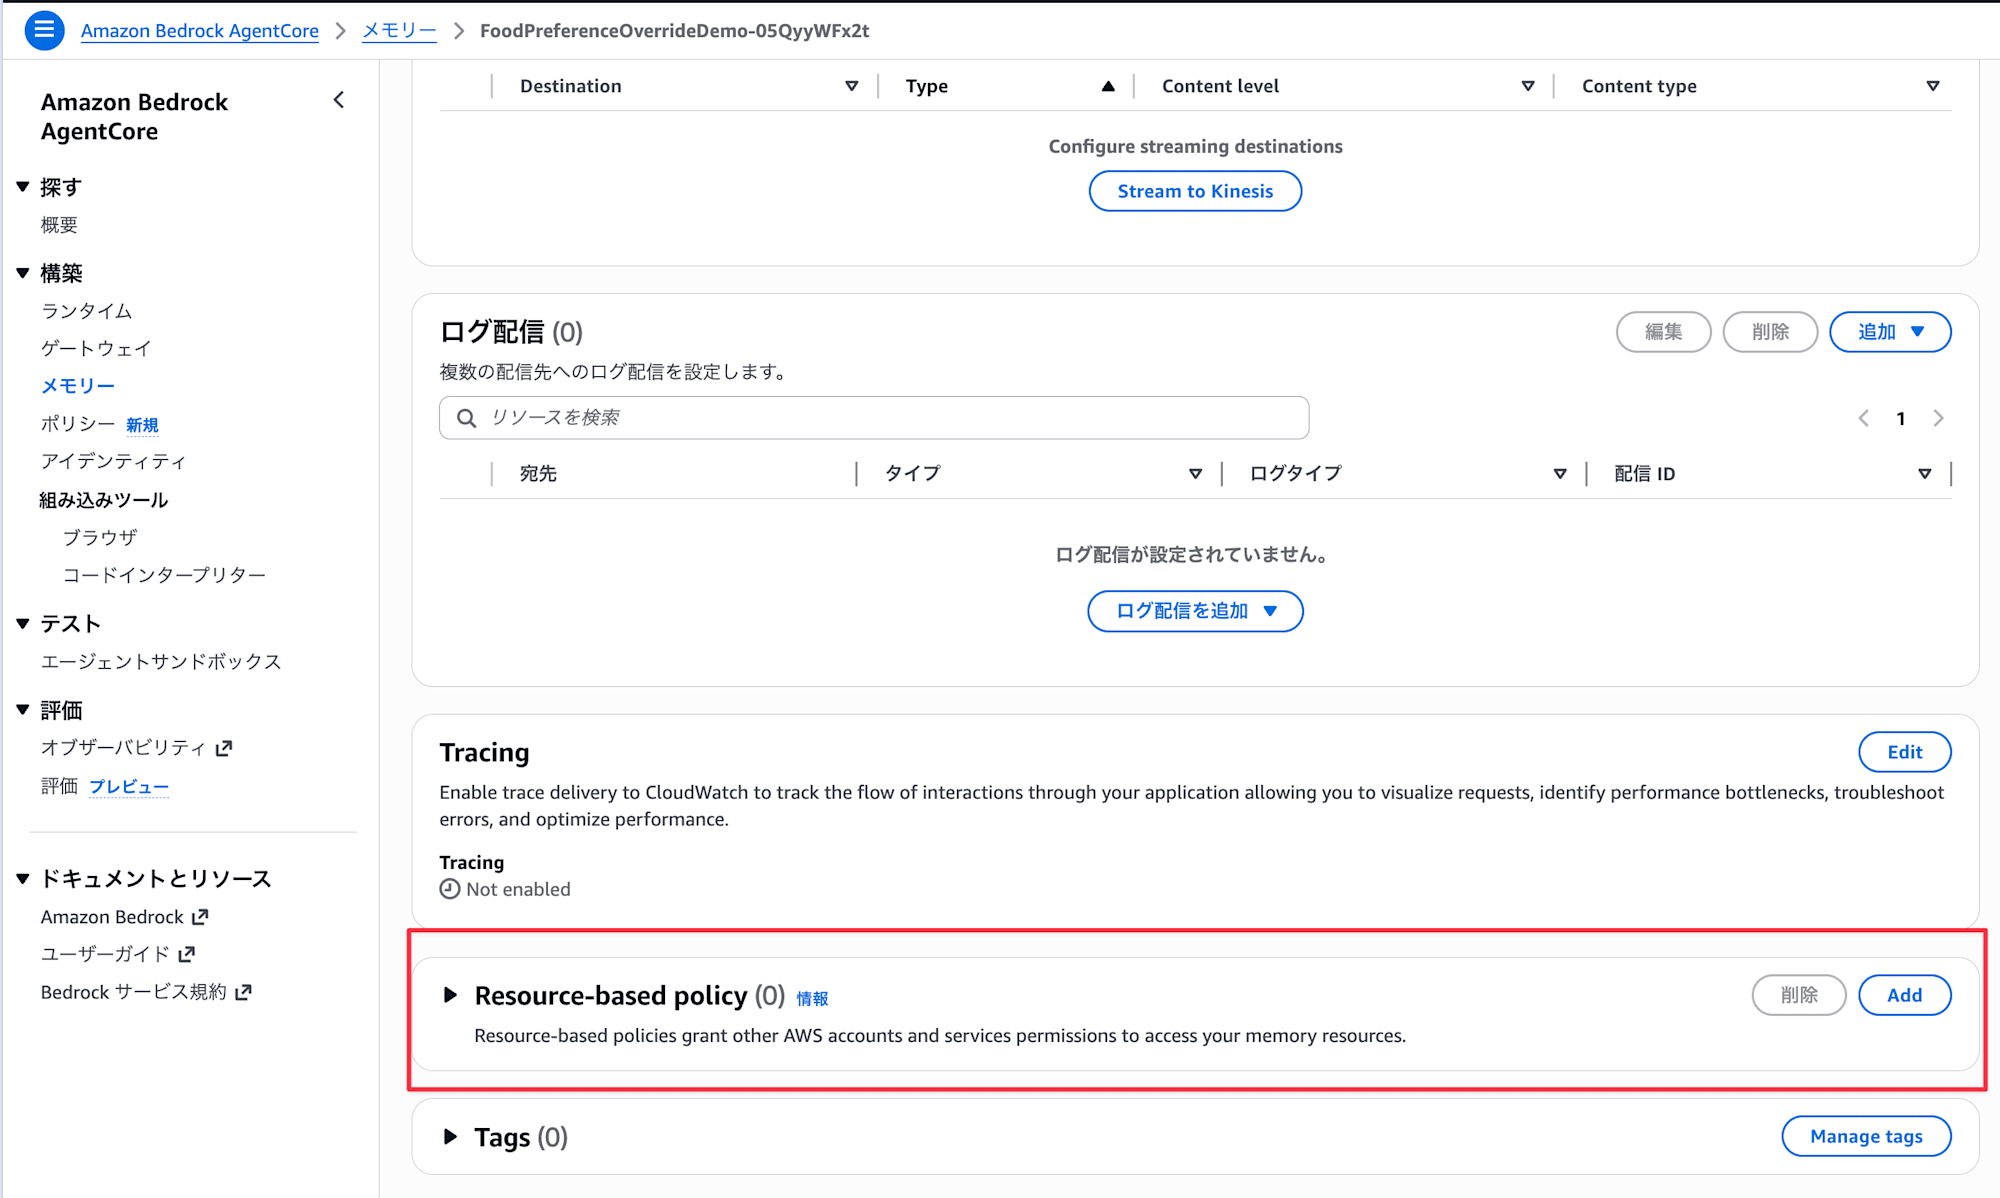Click the Type column ascending sort arrow

click(x=1108, y=86)
